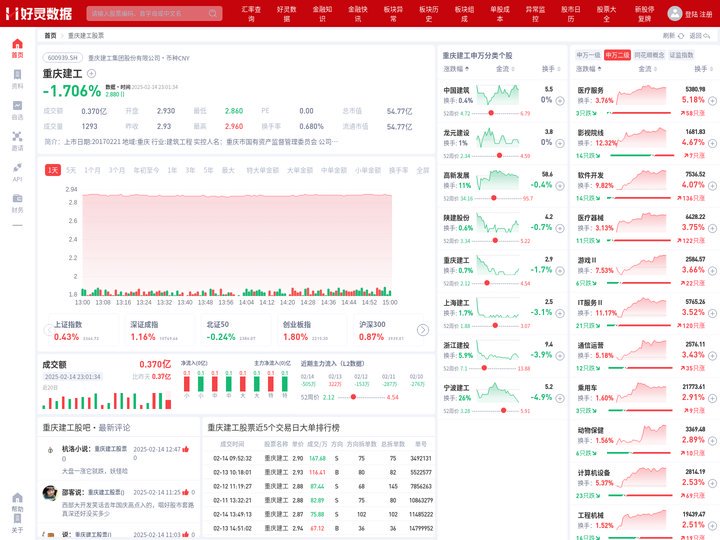This screenshot has height=540, width=720.
Task: Open the 股市日历 header menu
Action: [x=570, y=13]
